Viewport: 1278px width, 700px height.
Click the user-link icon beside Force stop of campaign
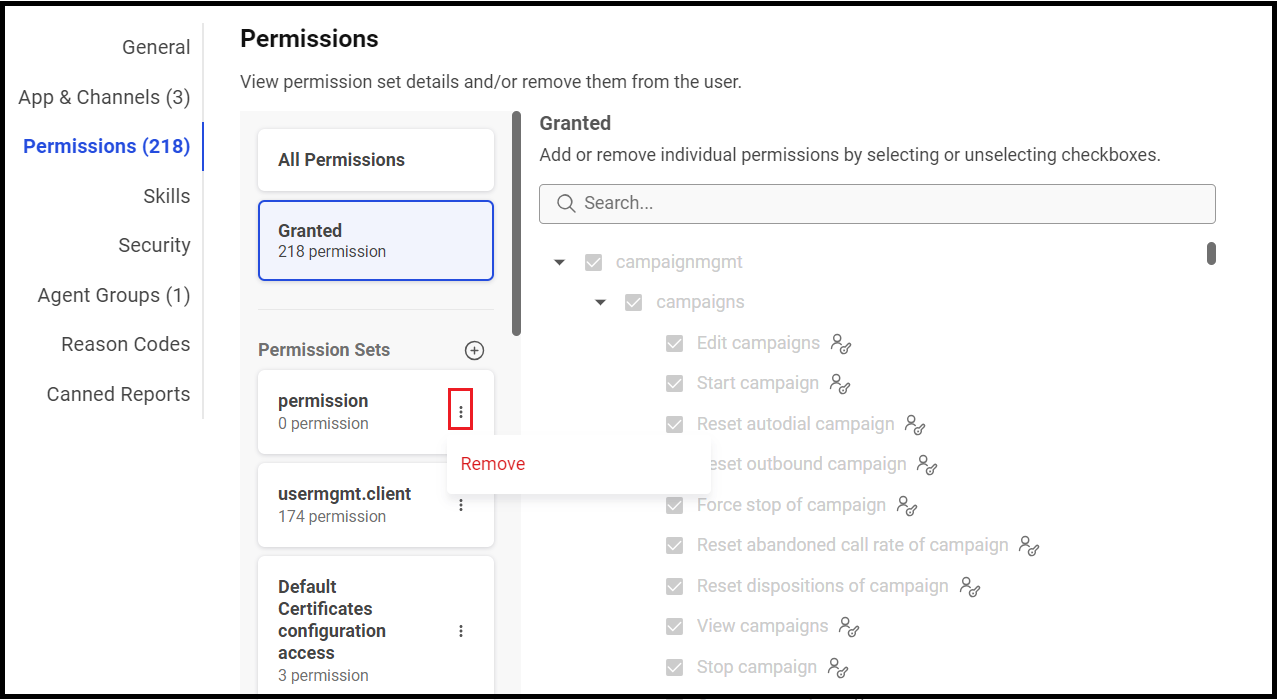tap(906, 506)
